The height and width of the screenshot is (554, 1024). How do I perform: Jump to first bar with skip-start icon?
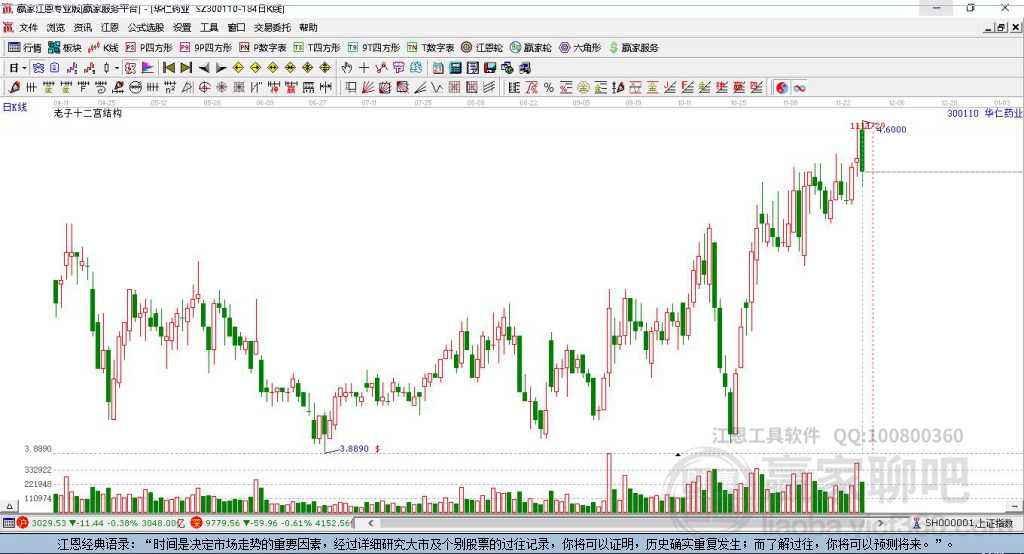pyautogui.click(x=168, y=68)
